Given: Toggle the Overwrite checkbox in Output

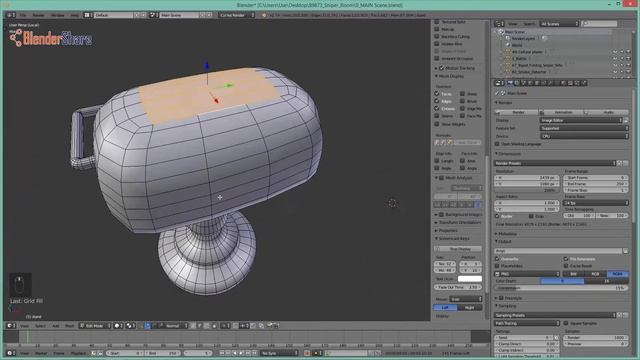Looking at the screenshot, I should point(497,259).
